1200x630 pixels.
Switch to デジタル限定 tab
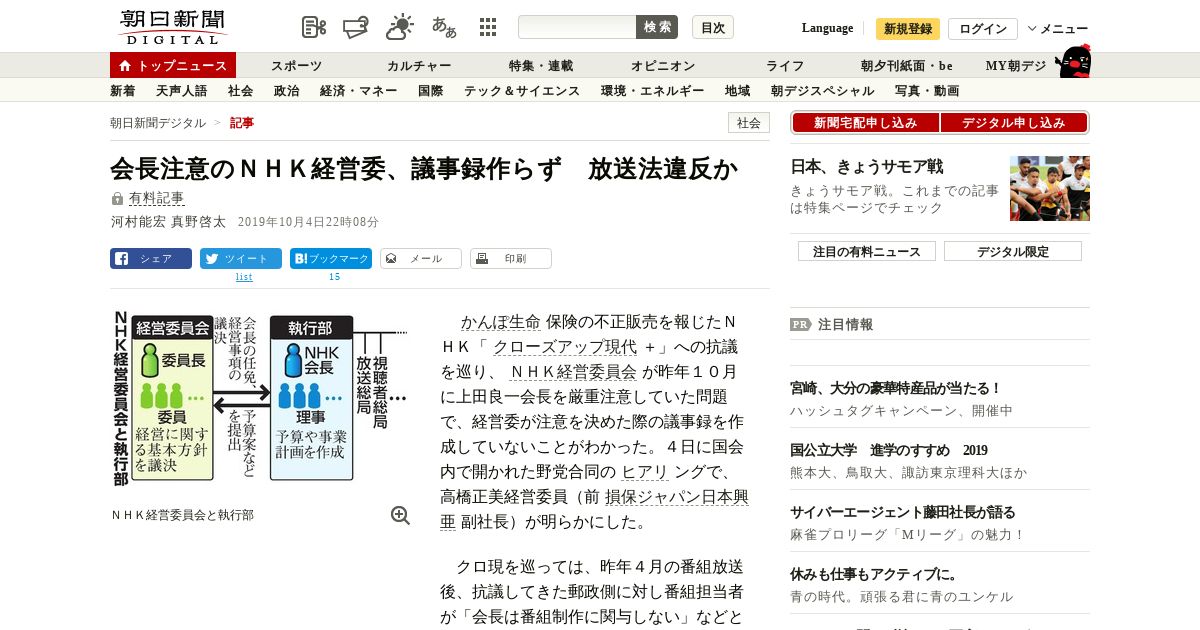click(1013, 251)
